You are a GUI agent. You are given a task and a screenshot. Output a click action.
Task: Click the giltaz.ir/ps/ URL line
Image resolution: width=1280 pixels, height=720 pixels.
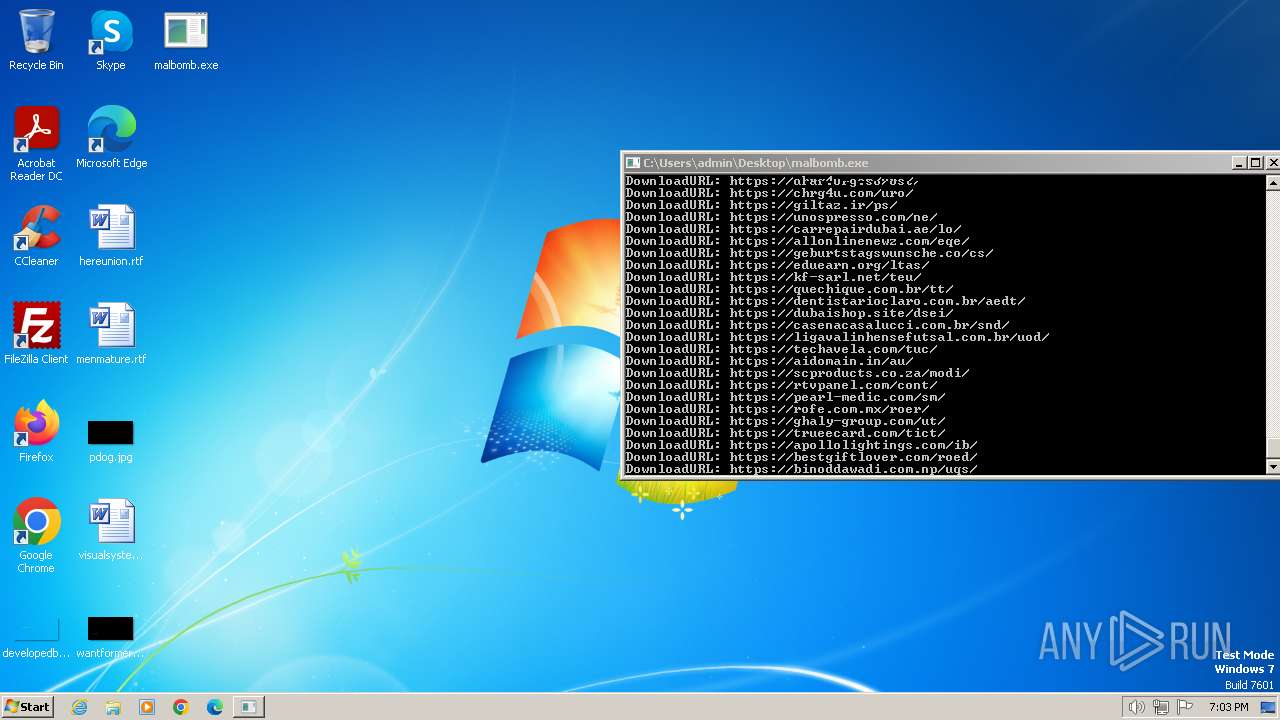tap(761, 205)
